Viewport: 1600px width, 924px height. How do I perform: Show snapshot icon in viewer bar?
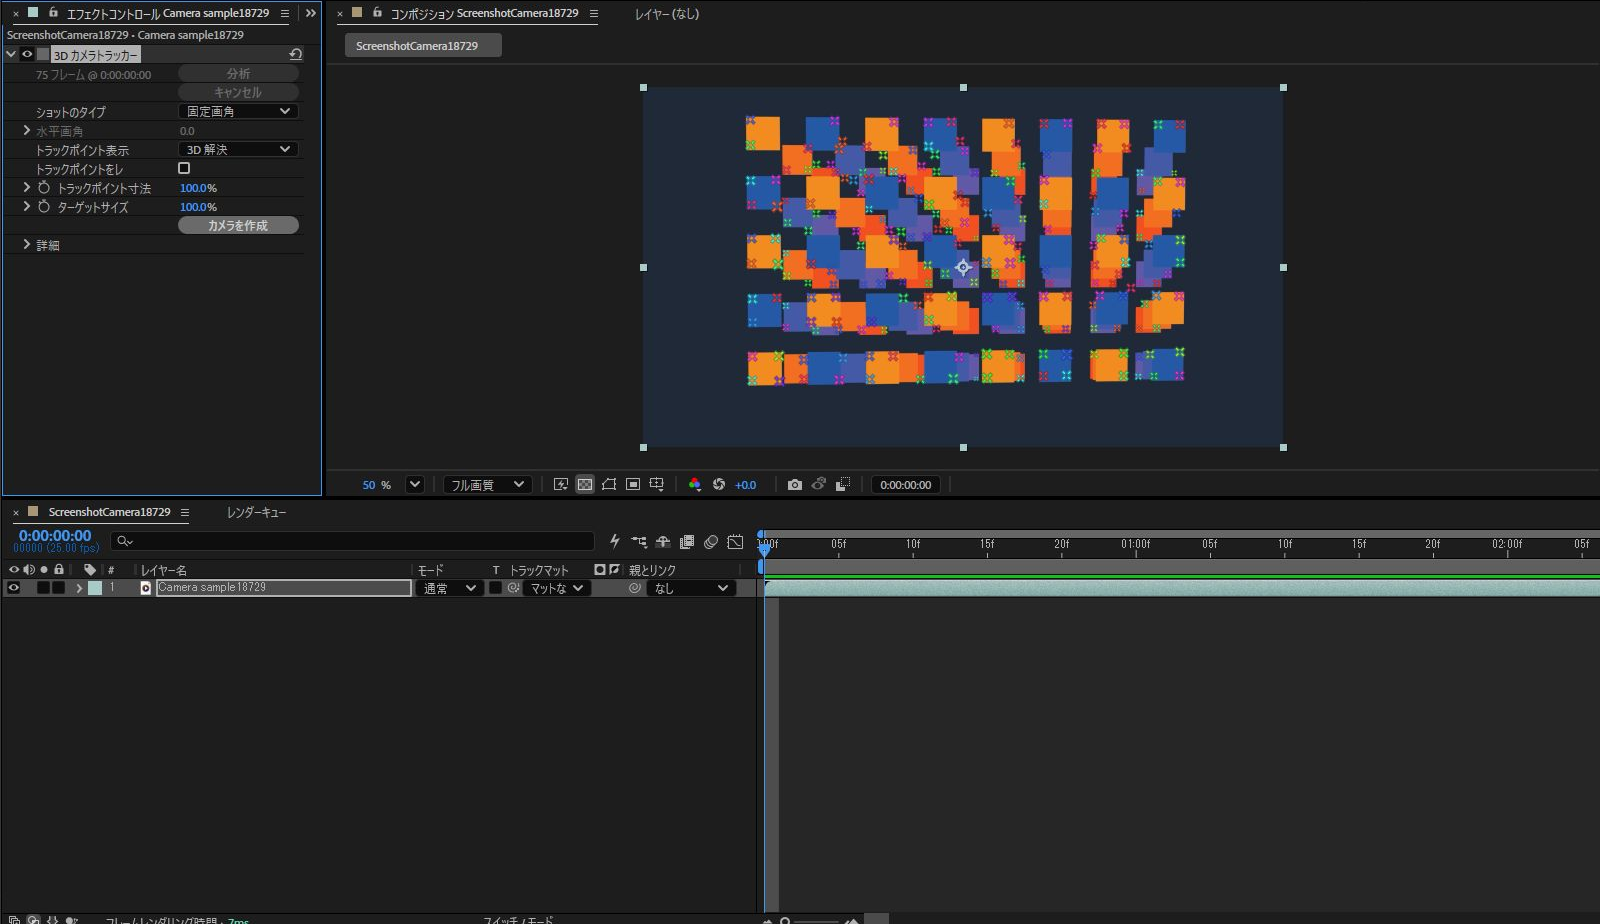click(819, 484)
